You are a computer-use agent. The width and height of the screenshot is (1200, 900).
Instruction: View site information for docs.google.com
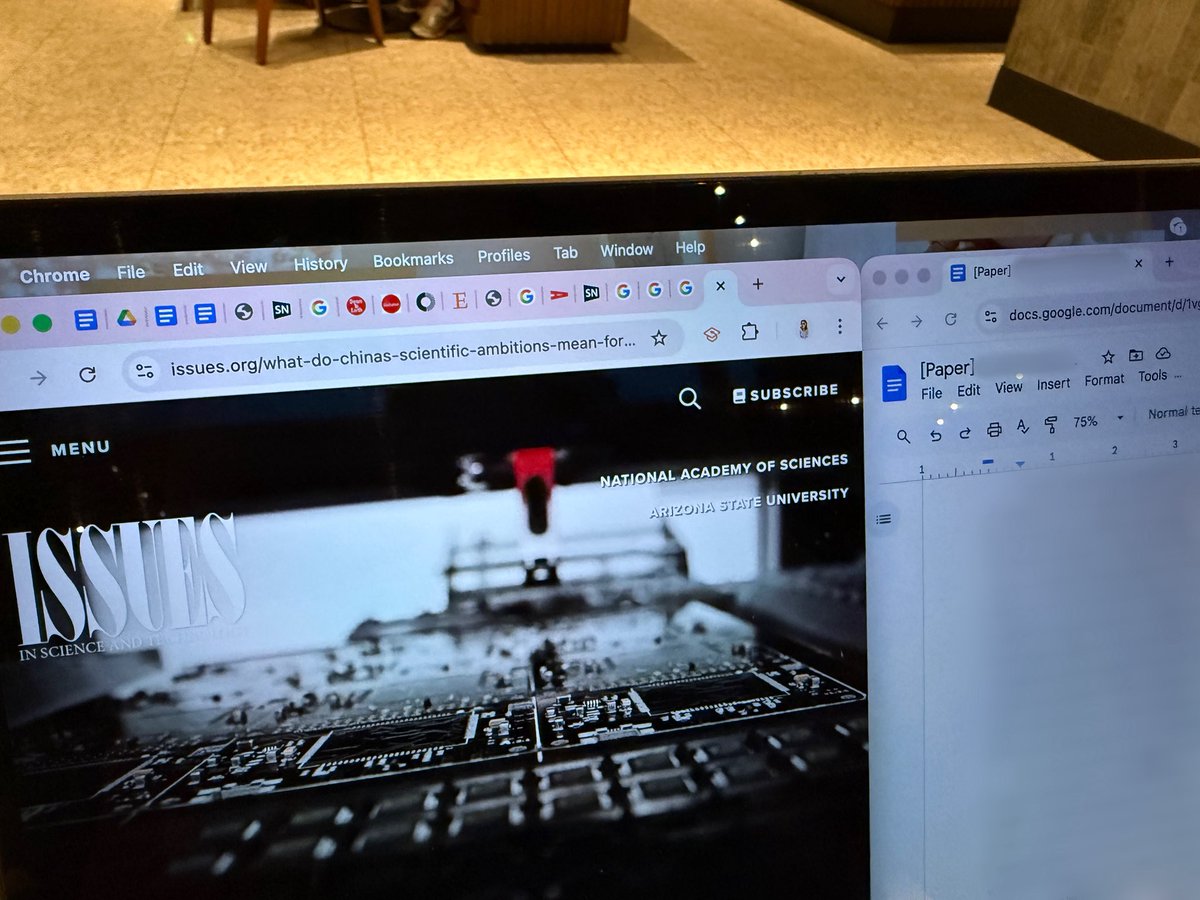point(990,316)
